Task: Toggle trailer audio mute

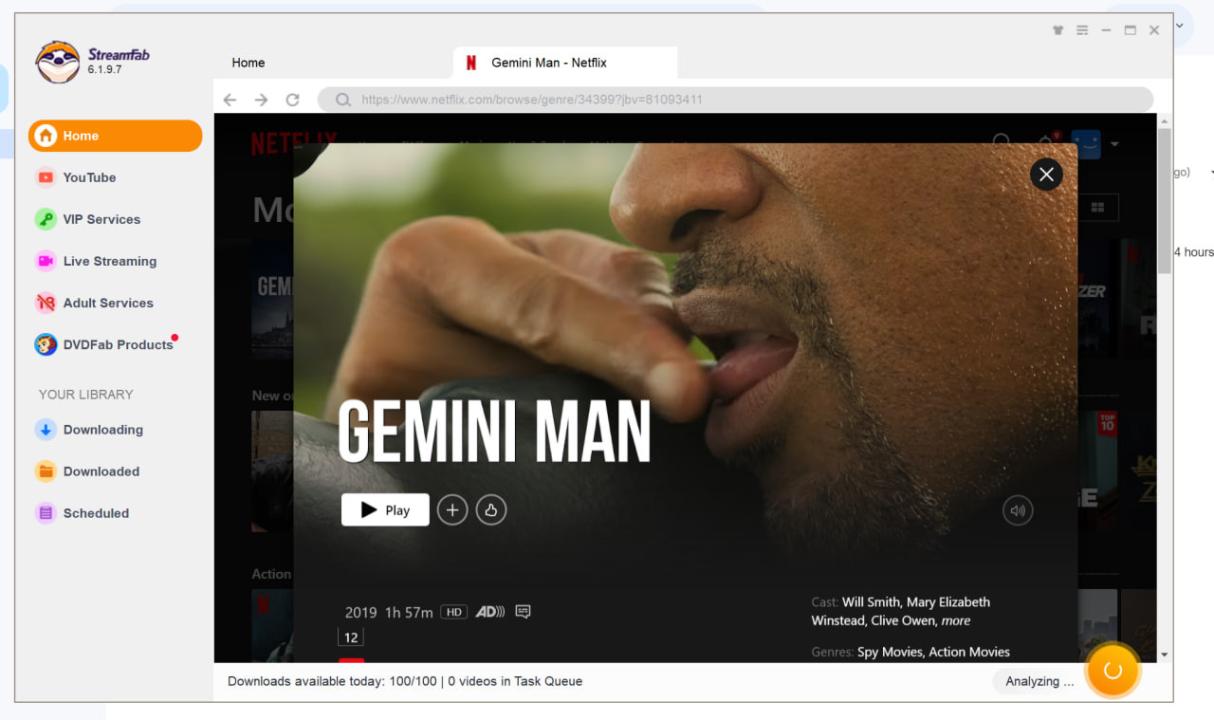Action: tap(1018, 511)
